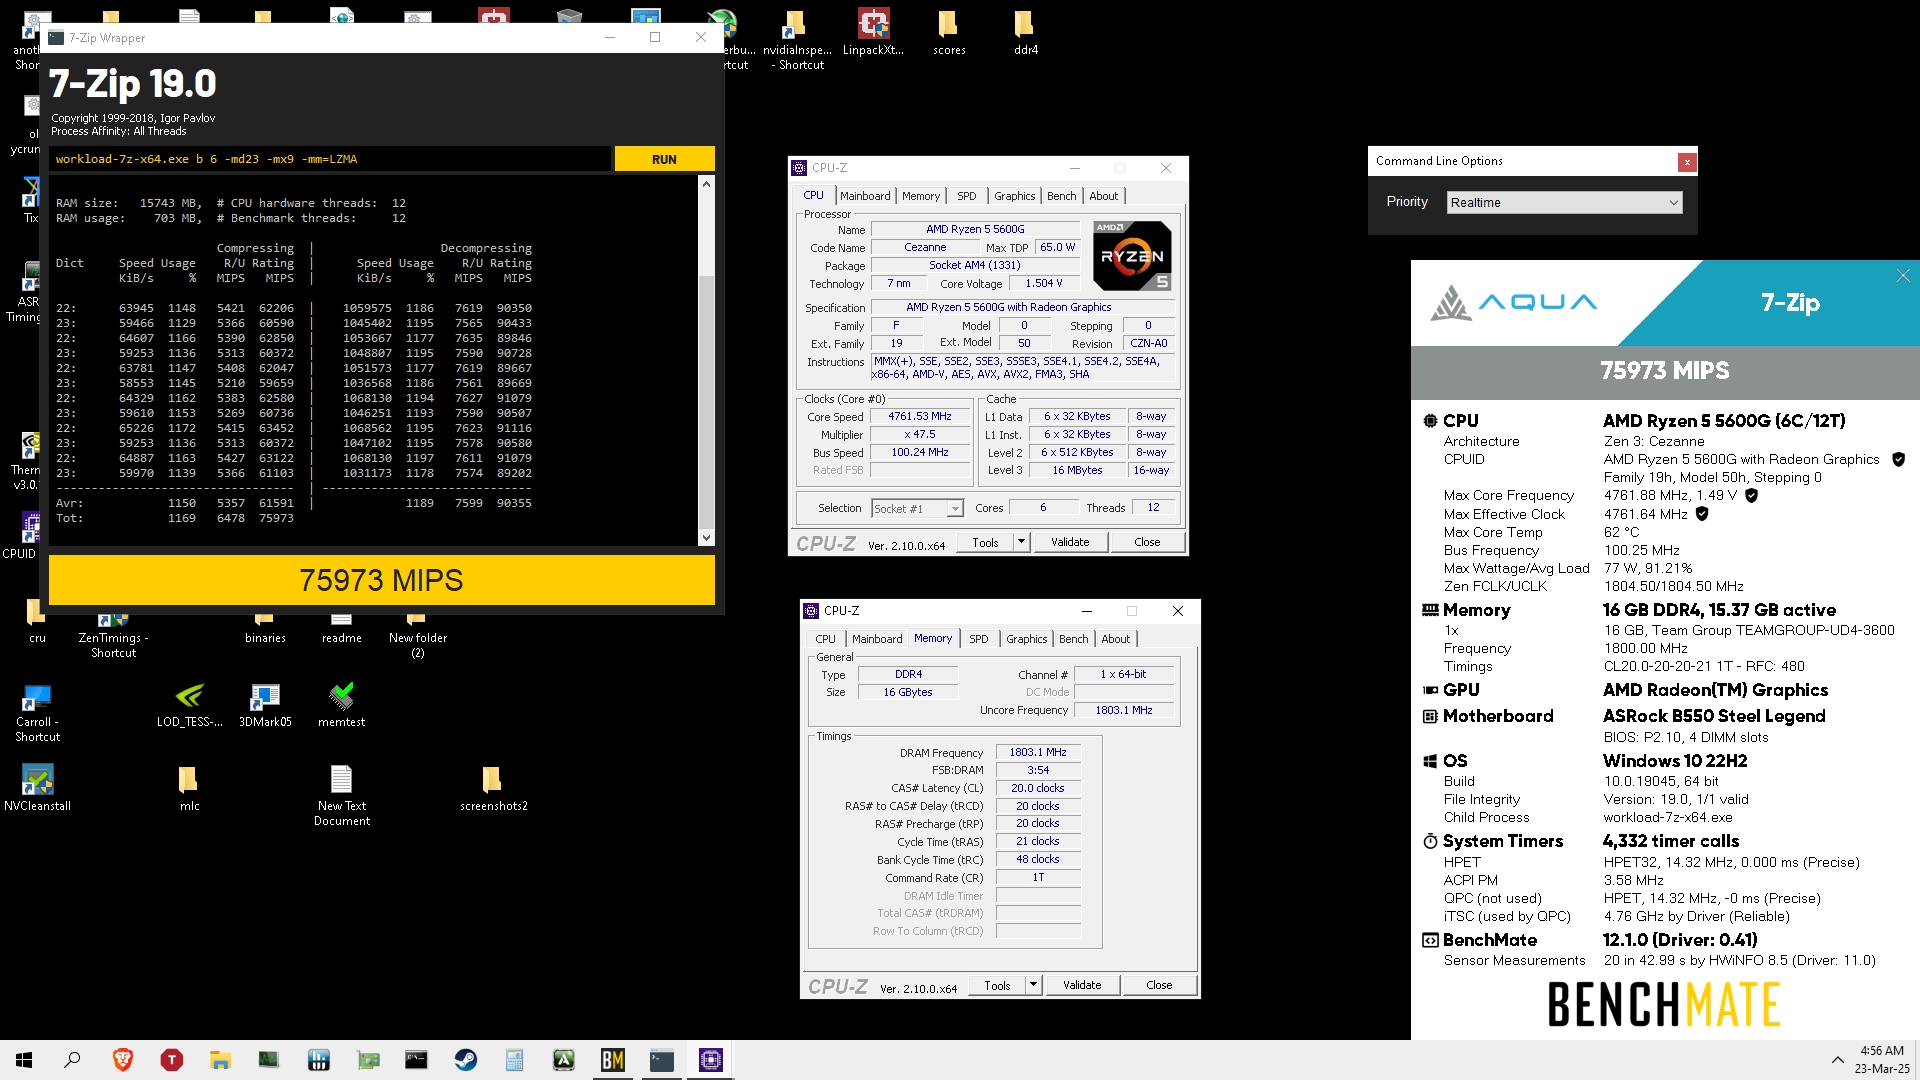The image size is (1920, 1080).
Task: Open the Calculator icon in the taskbar
Action: point(514,1060)
